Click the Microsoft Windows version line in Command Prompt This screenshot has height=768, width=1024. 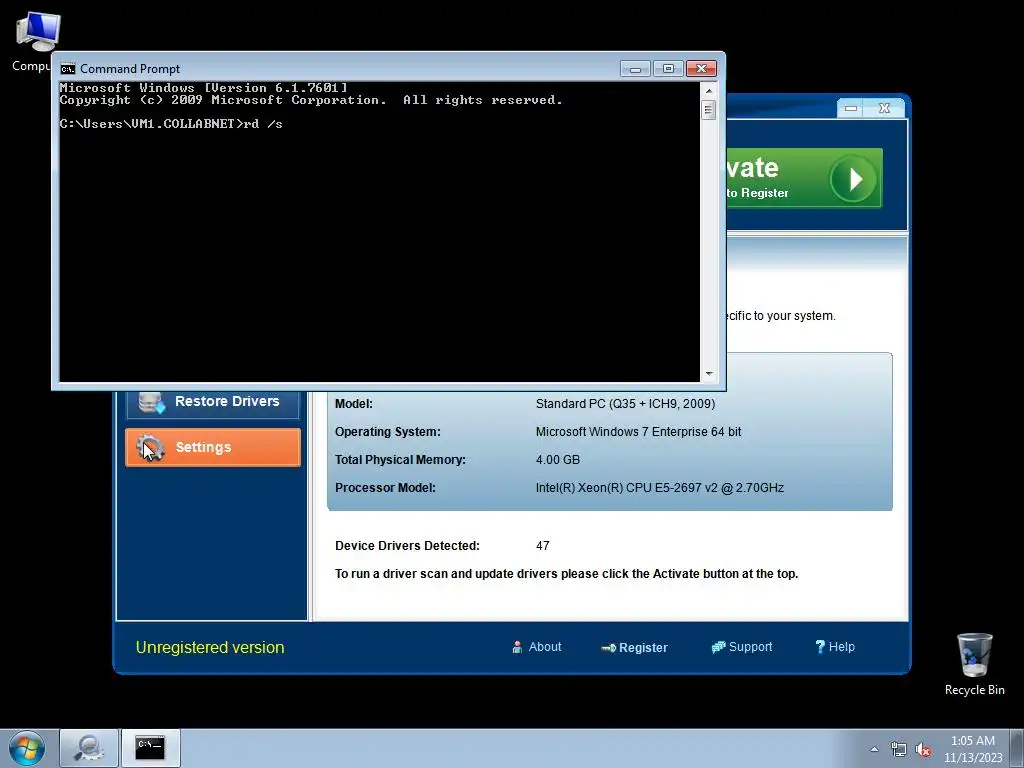pos(204,88)
